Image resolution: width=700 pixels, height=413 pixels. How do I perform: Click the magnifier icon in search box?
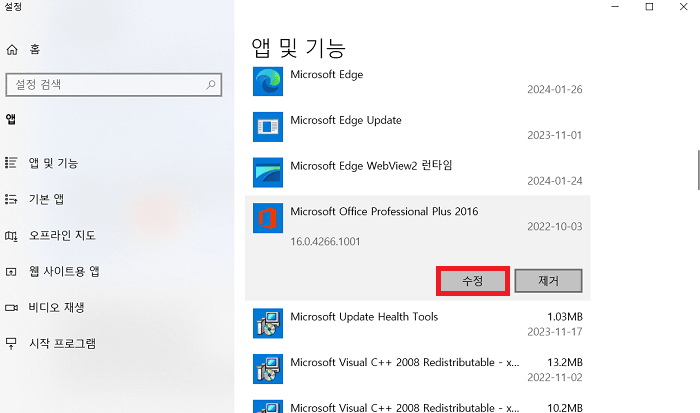211,84
